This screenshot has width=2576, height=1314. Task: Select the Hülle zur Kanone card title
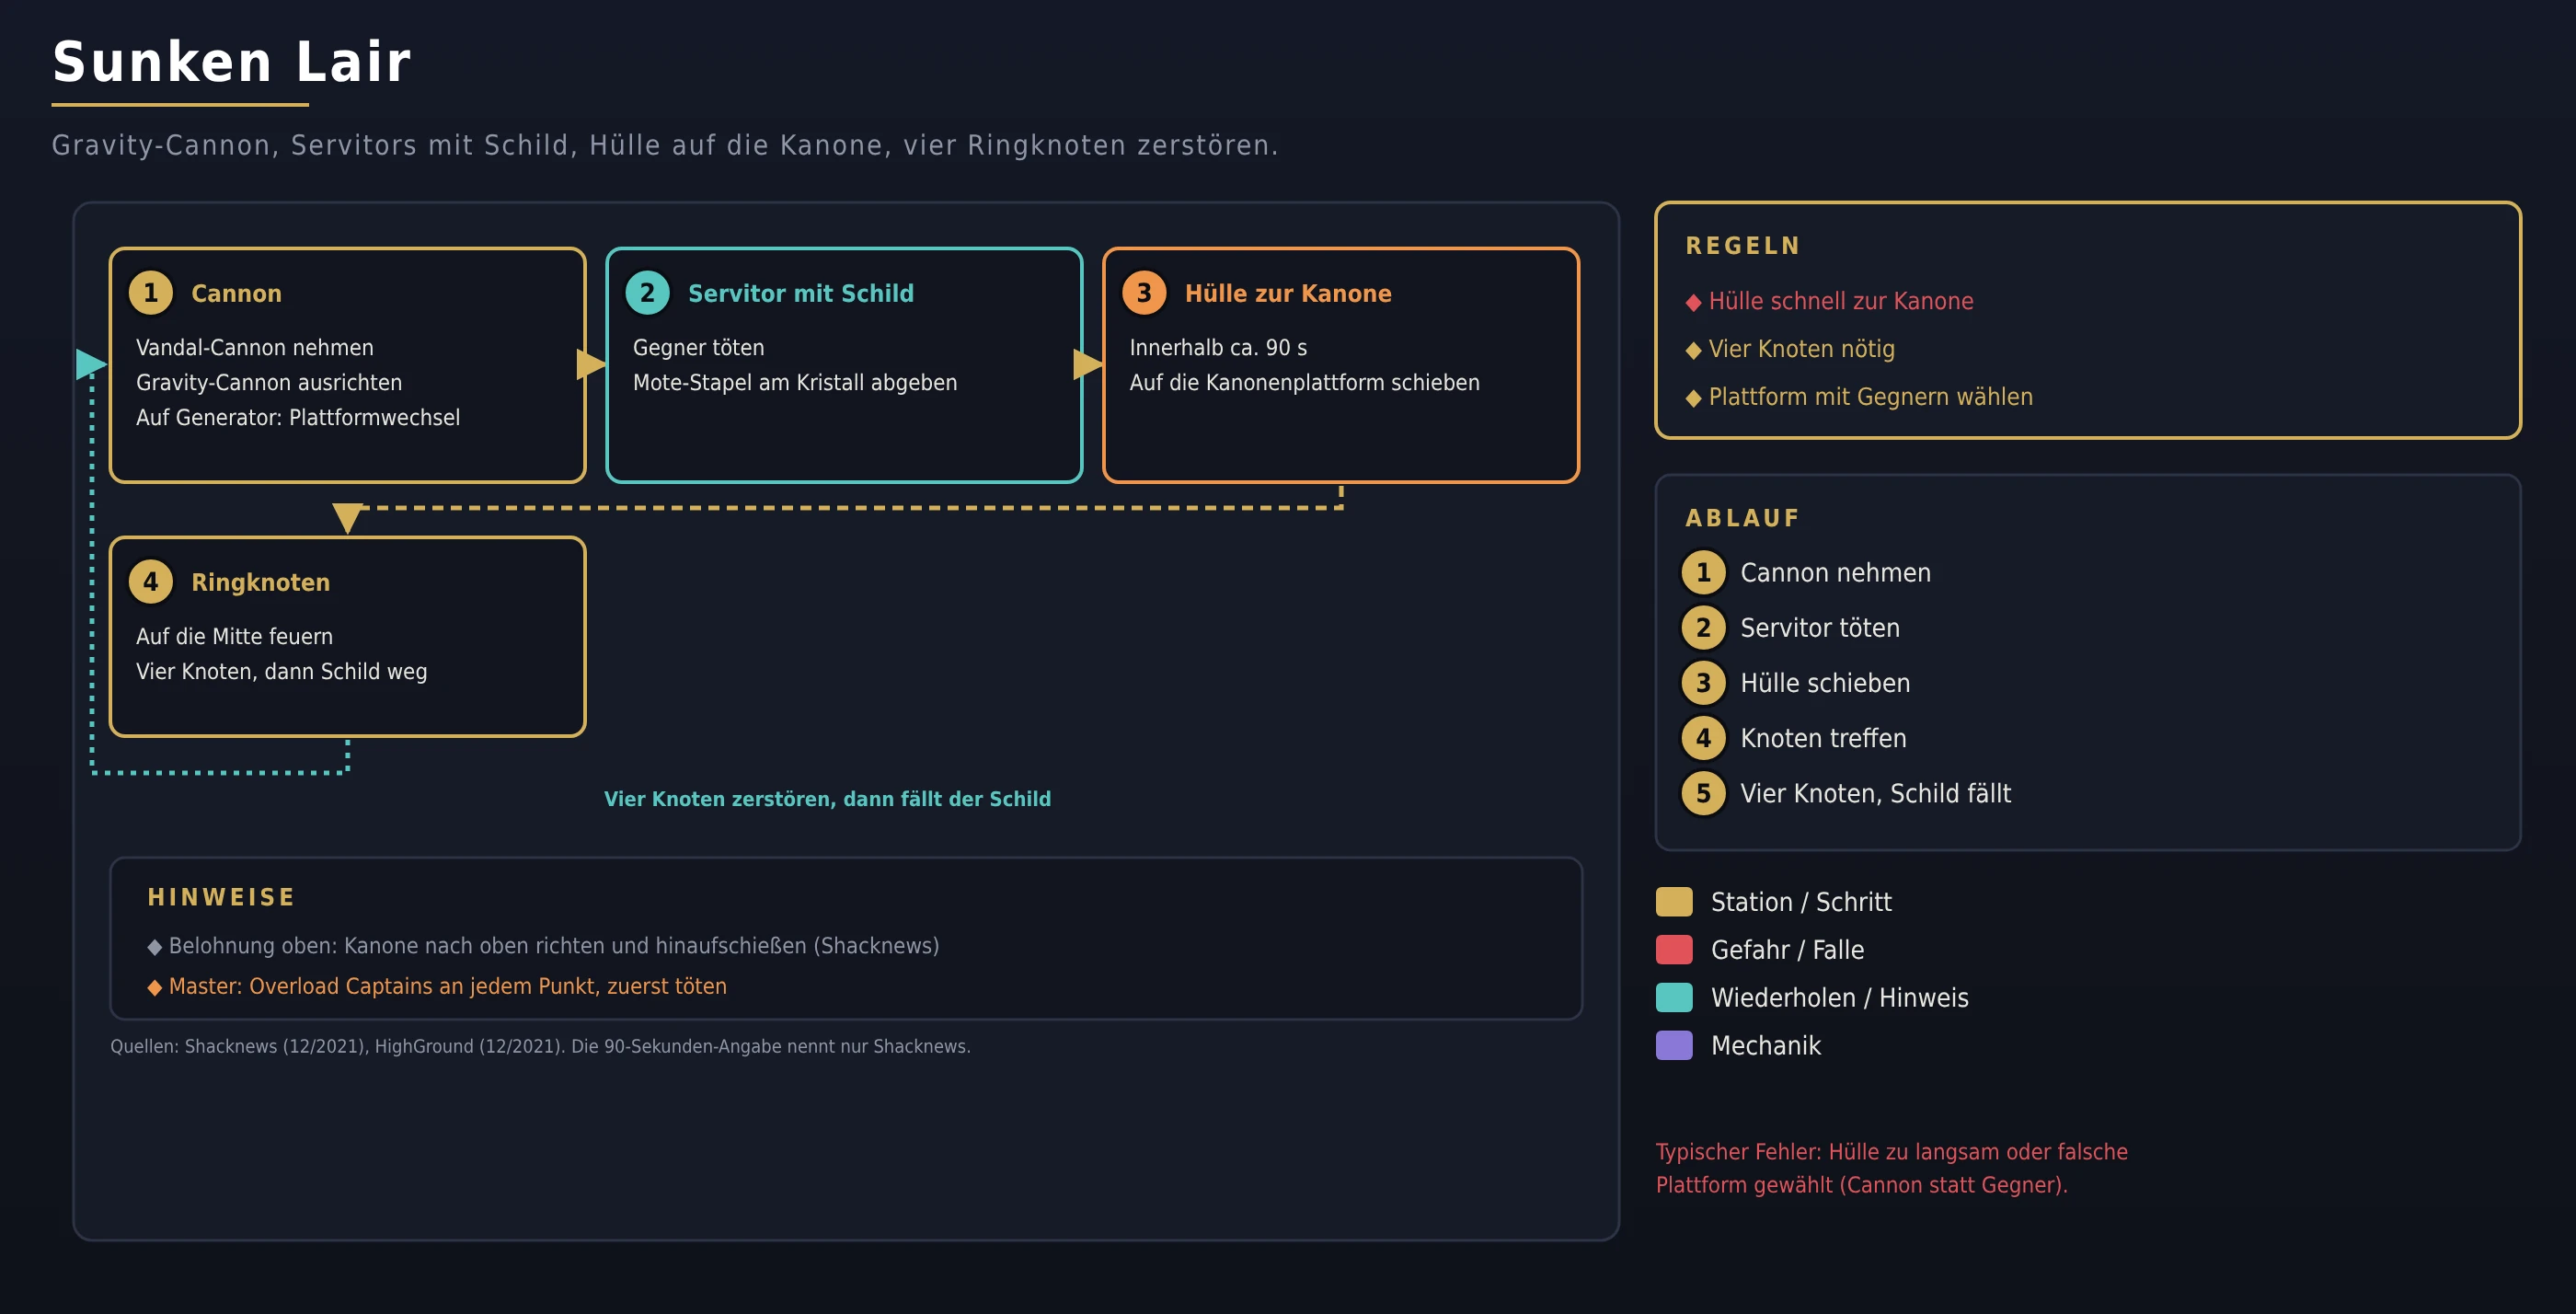point(1288,293)
